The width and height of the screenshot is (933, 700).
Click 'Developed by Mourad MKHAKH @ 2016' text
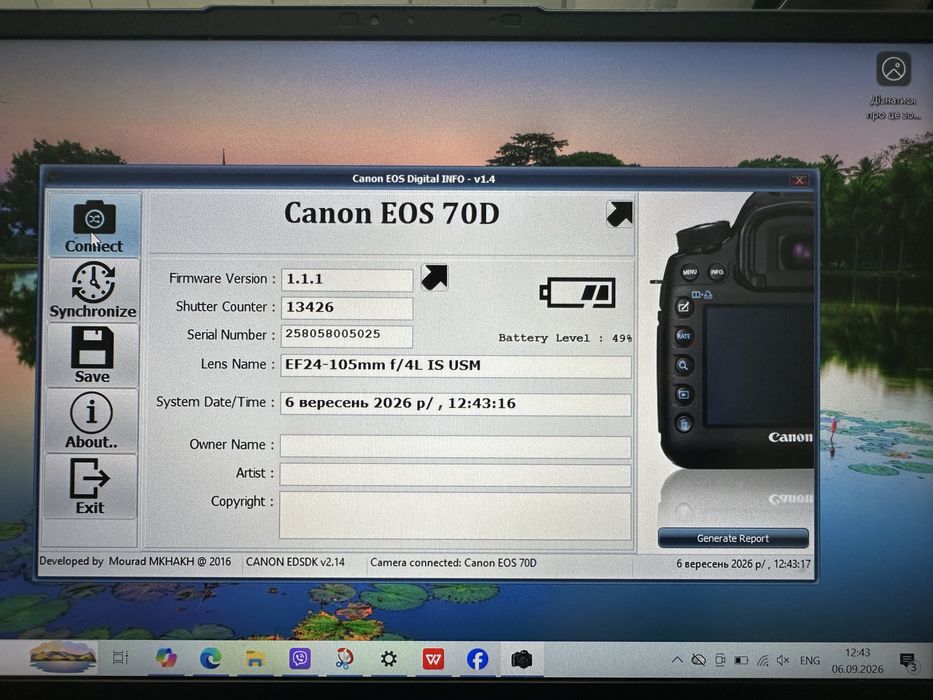coord(135,561)
